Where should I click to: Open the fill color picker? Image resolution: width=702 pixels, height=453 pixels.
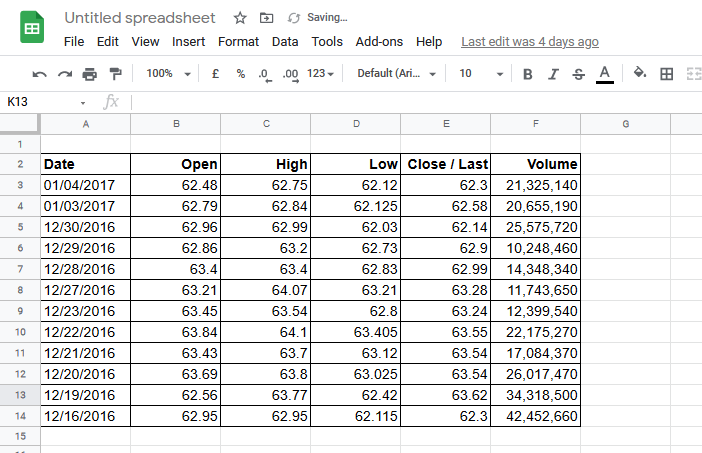pos(640,73)
